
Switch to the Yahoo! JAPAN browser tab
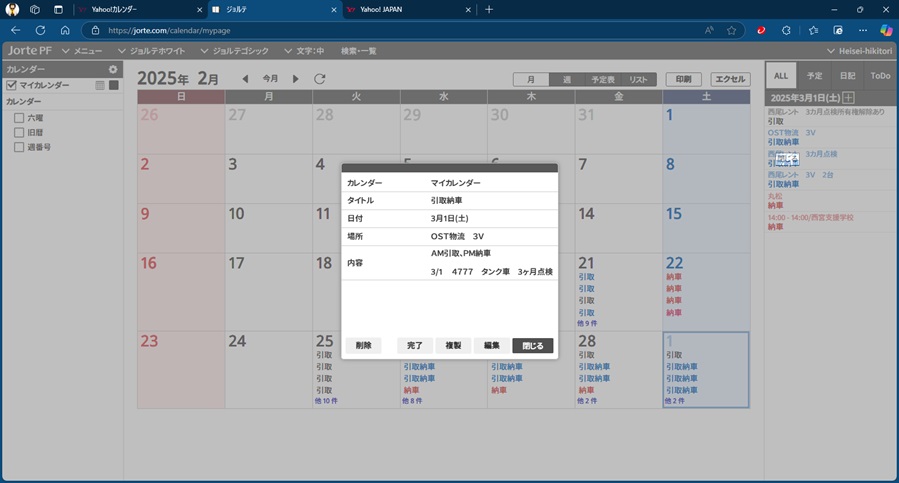point(405,9)
